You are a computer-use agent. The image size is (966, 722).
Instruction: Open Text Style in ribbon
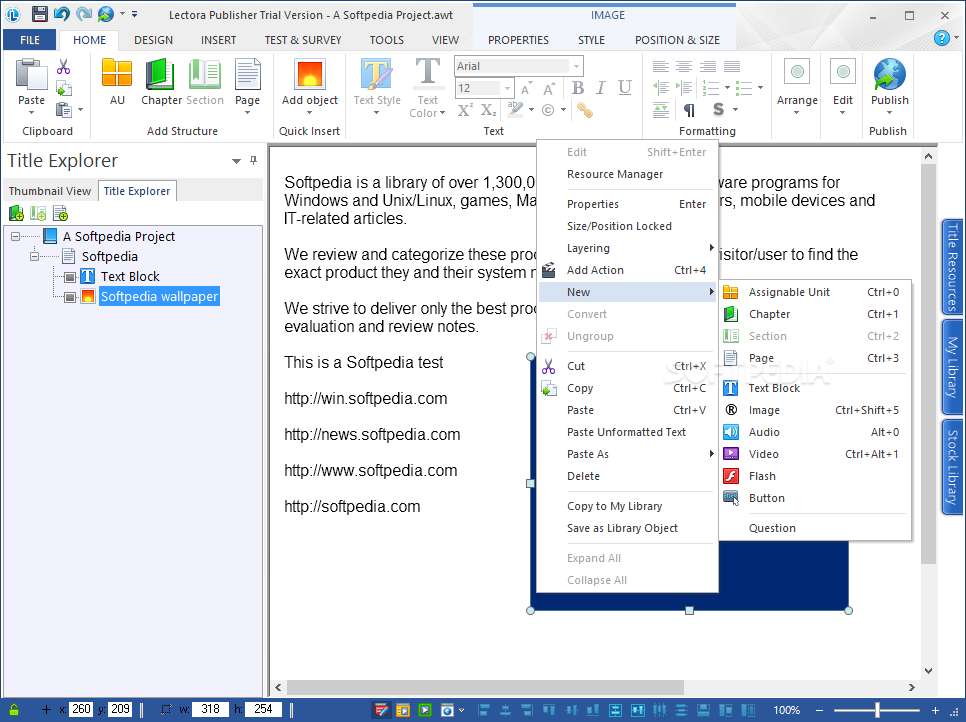(x=377, y=86)
